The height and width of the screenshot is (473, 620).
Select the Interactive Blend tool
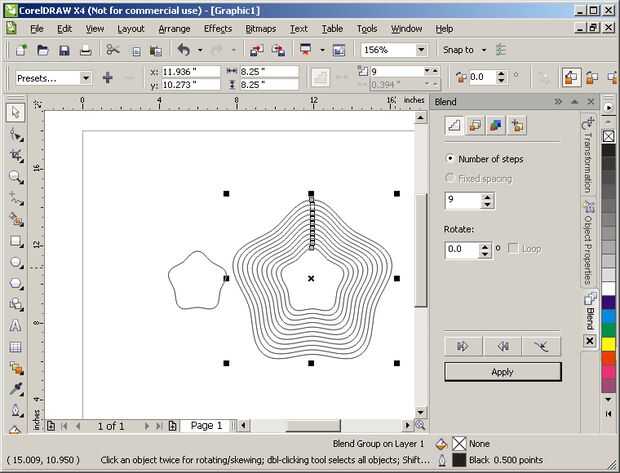point(16,369)
